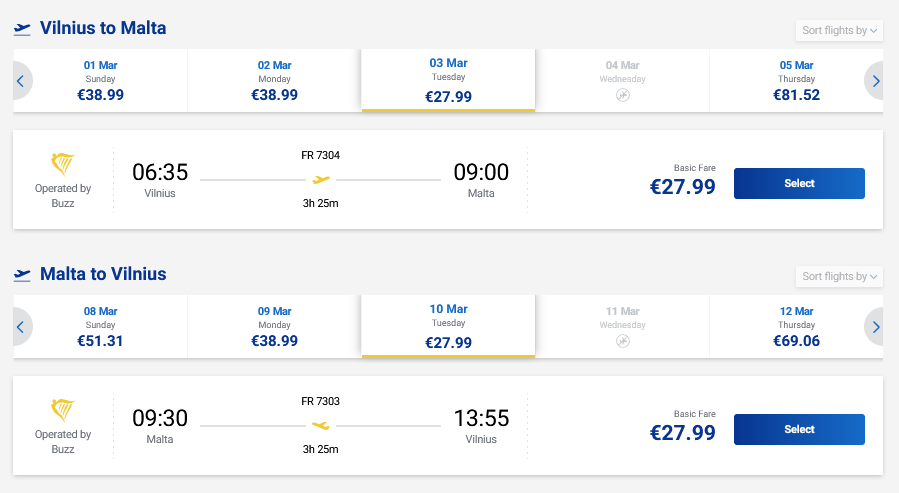The image size is (899, 493).
Task: Show later return dates with the right arrow
Action: (x=876, y=327)
